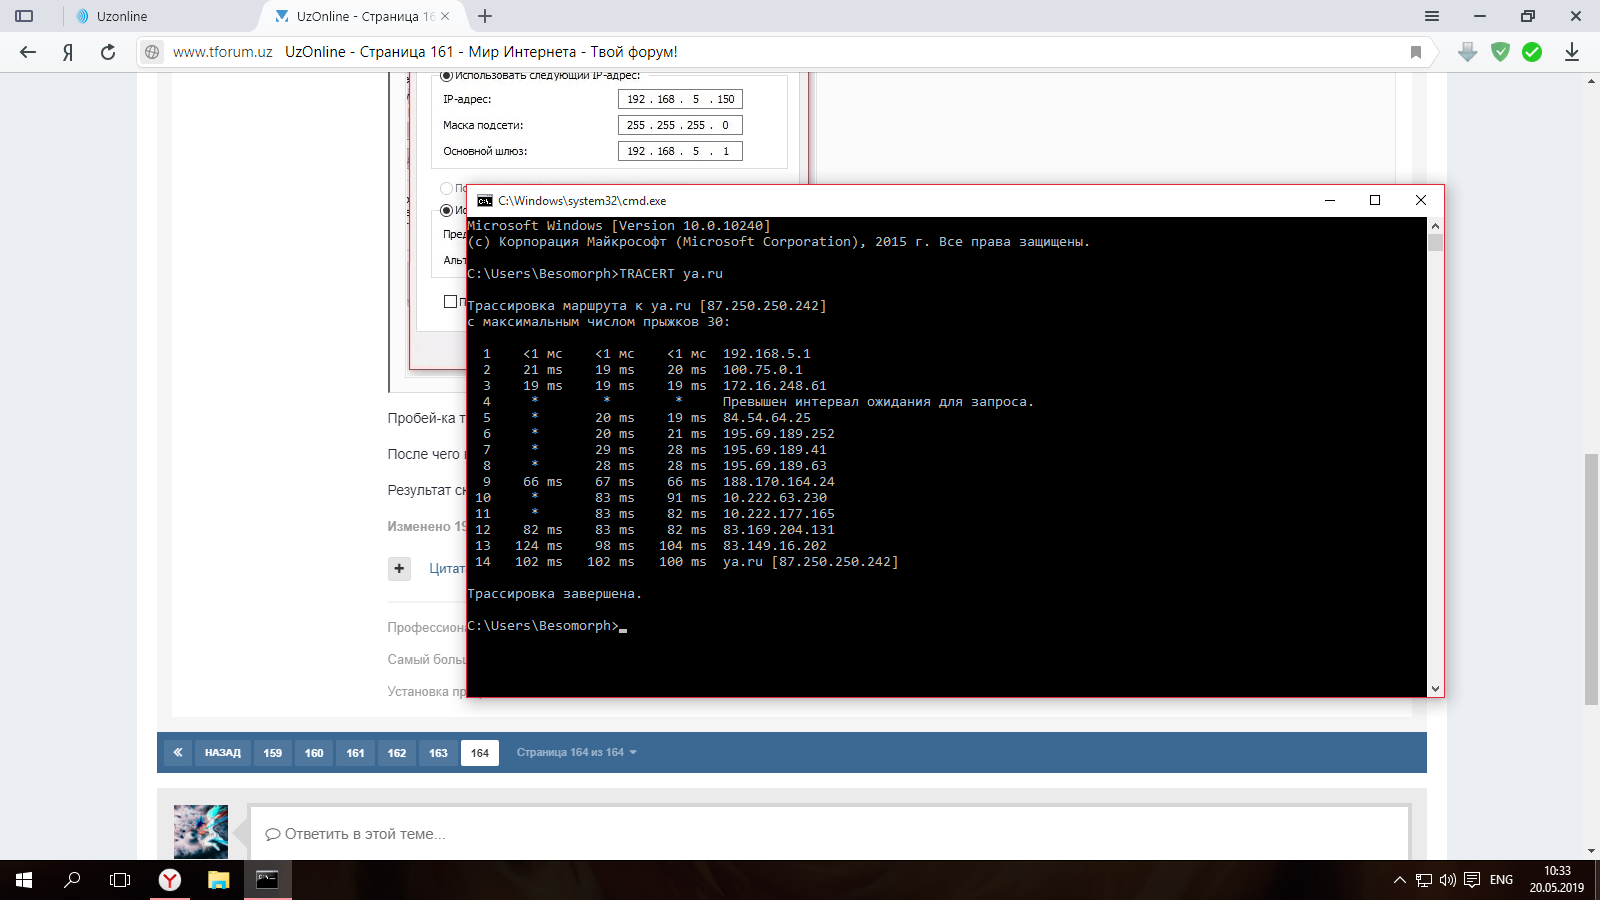
Task: Reload the page with the refresh icon
Action: click(108, 52)
